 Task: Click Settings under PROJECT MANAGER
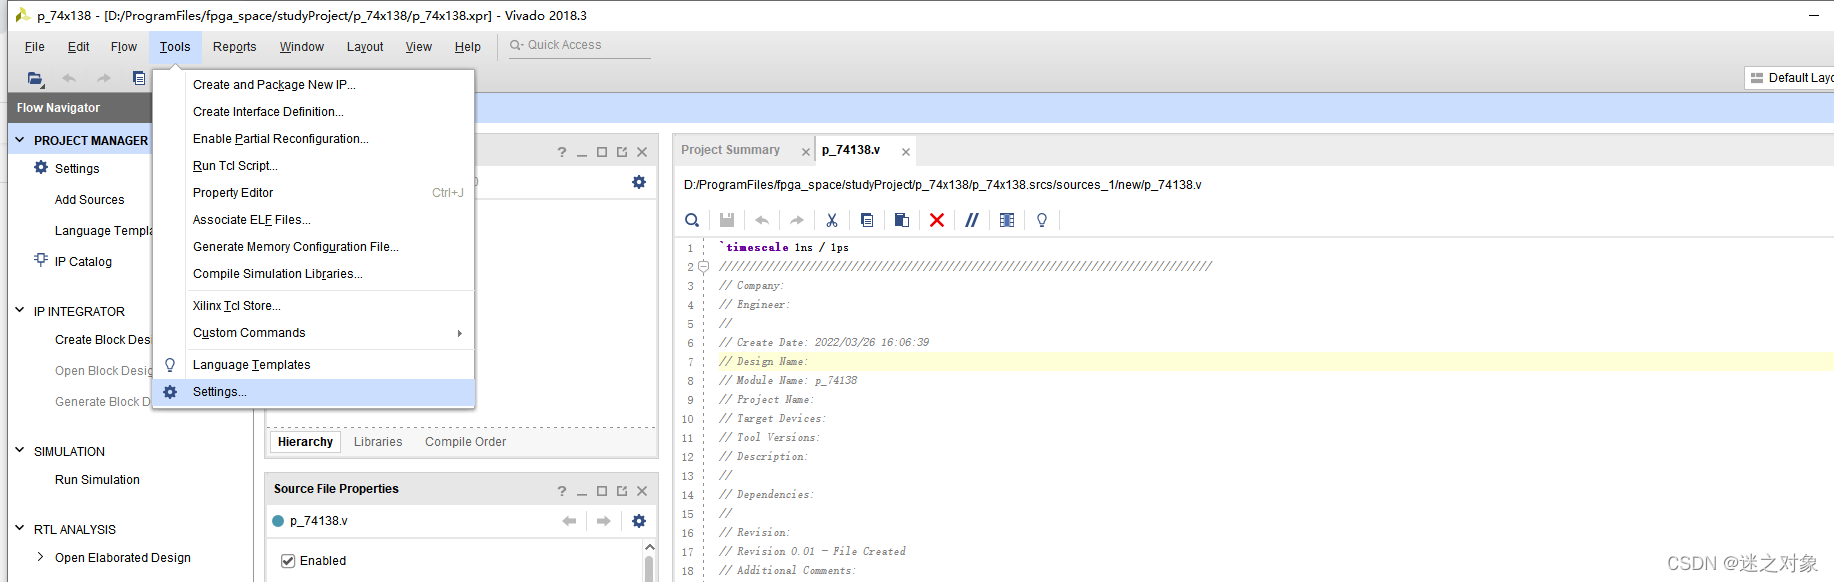click(77, 169)
